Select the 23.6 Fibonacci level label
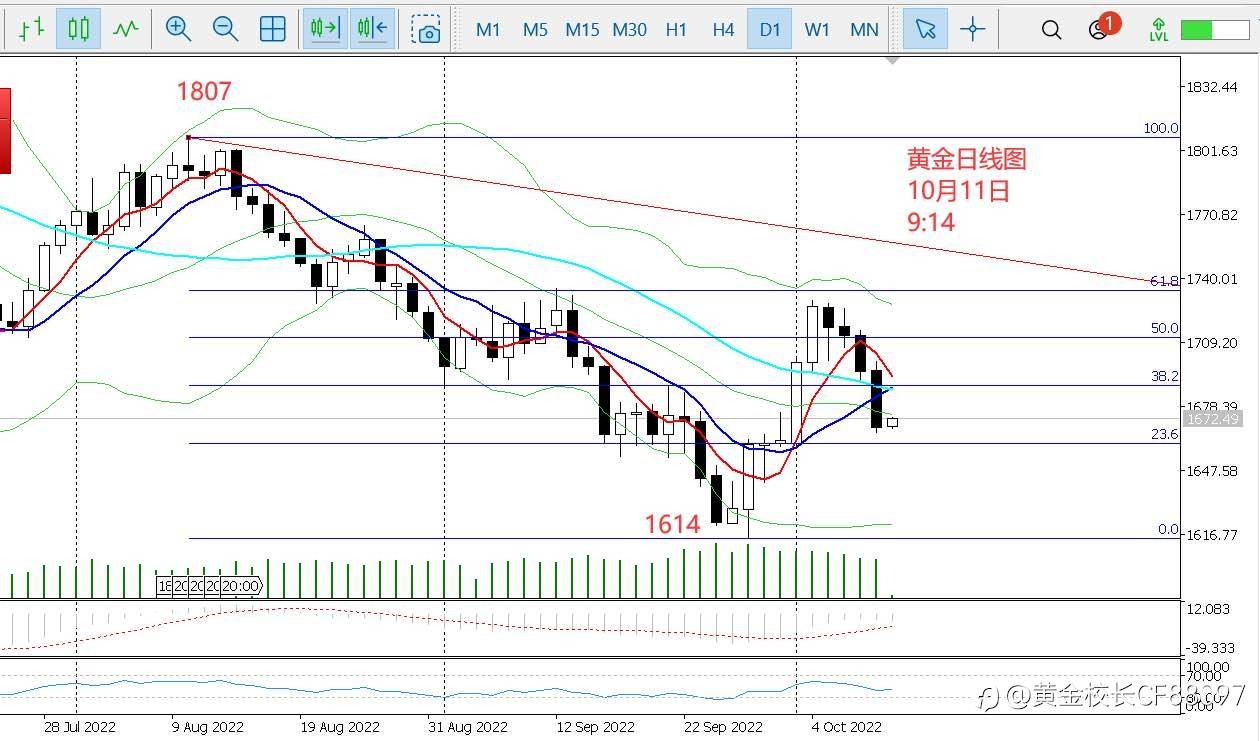The image size is (1260, 741). tap(1164, 434)
